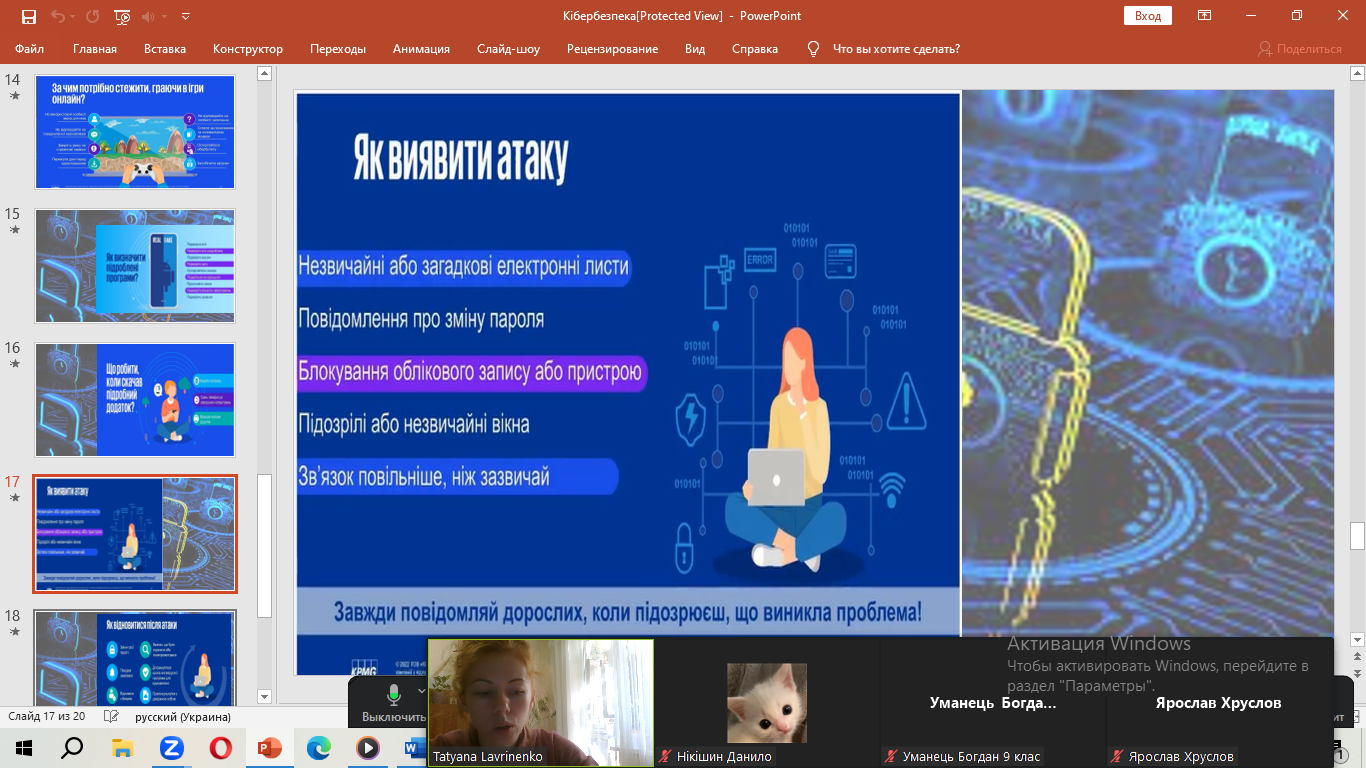
Task: Click 'Незвичайні або загадкові електронні листи' text
Action: click(x=464, y=266)
